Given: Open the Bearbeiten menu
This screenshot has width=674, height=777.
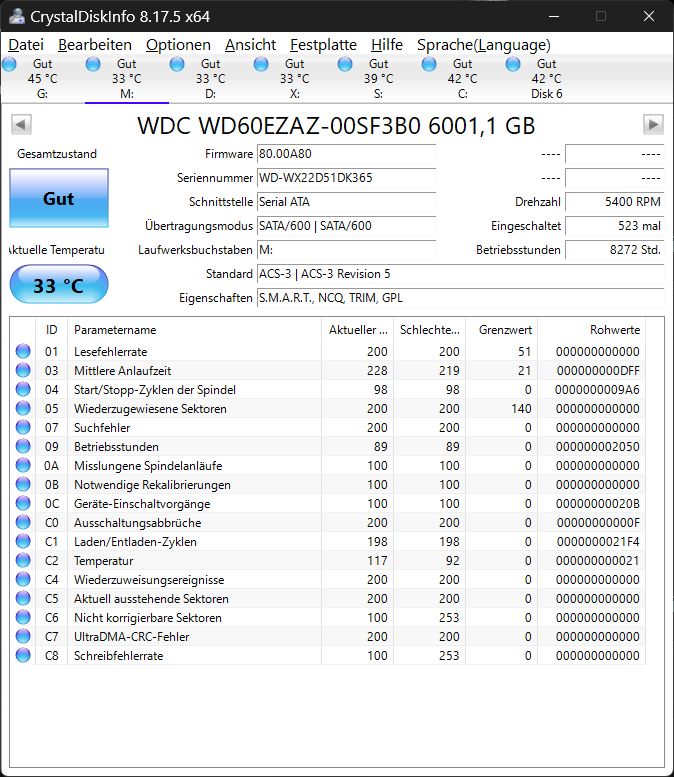Looking at the screenshot, I should [95, 45].
